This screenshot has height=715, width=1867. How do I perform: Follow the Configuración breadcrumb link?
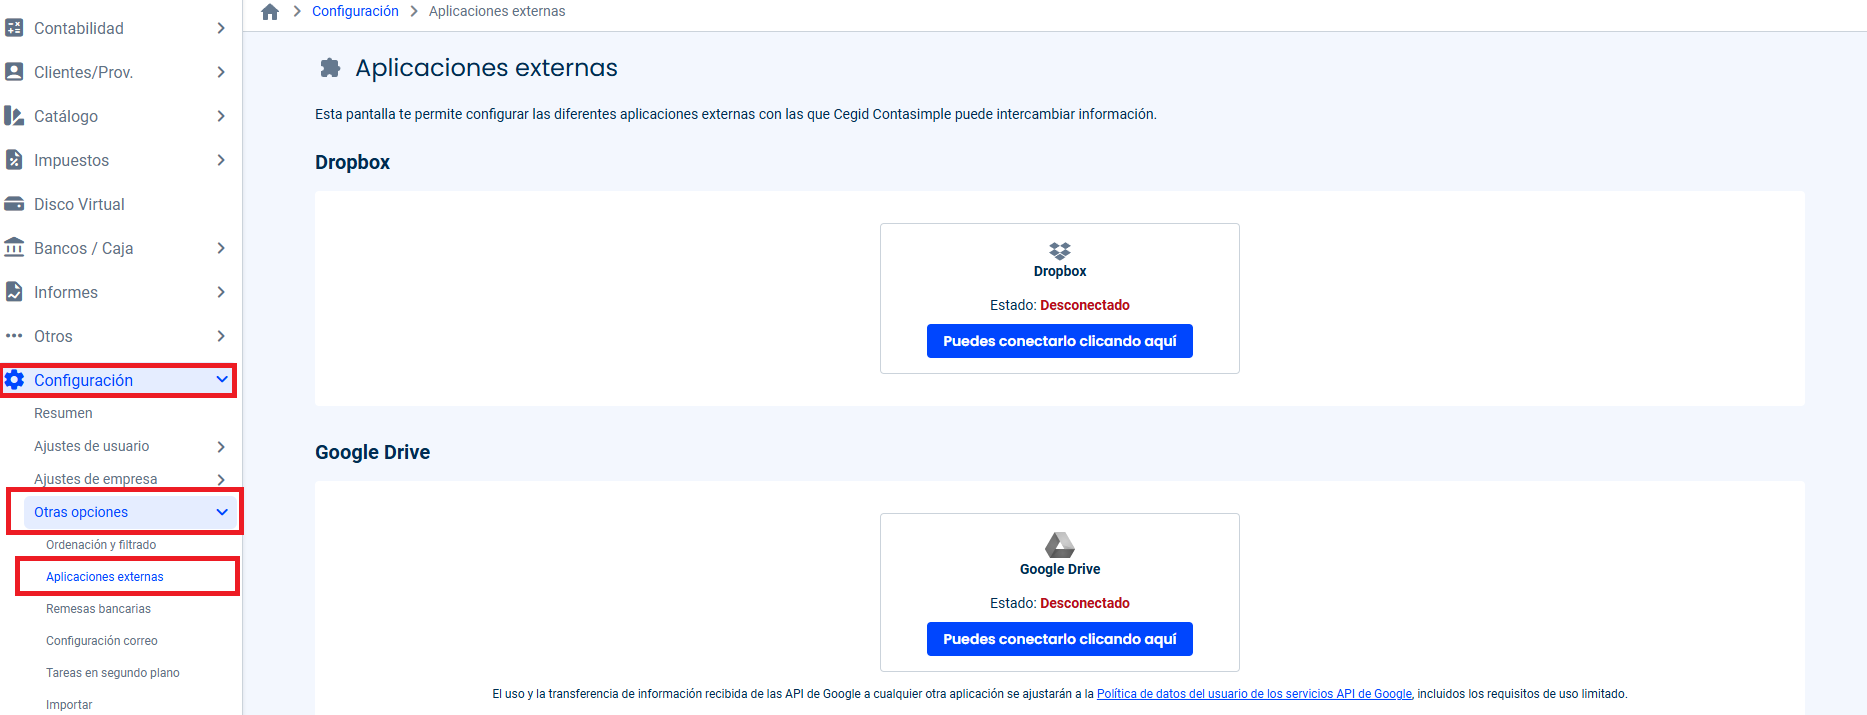(355, 11)
